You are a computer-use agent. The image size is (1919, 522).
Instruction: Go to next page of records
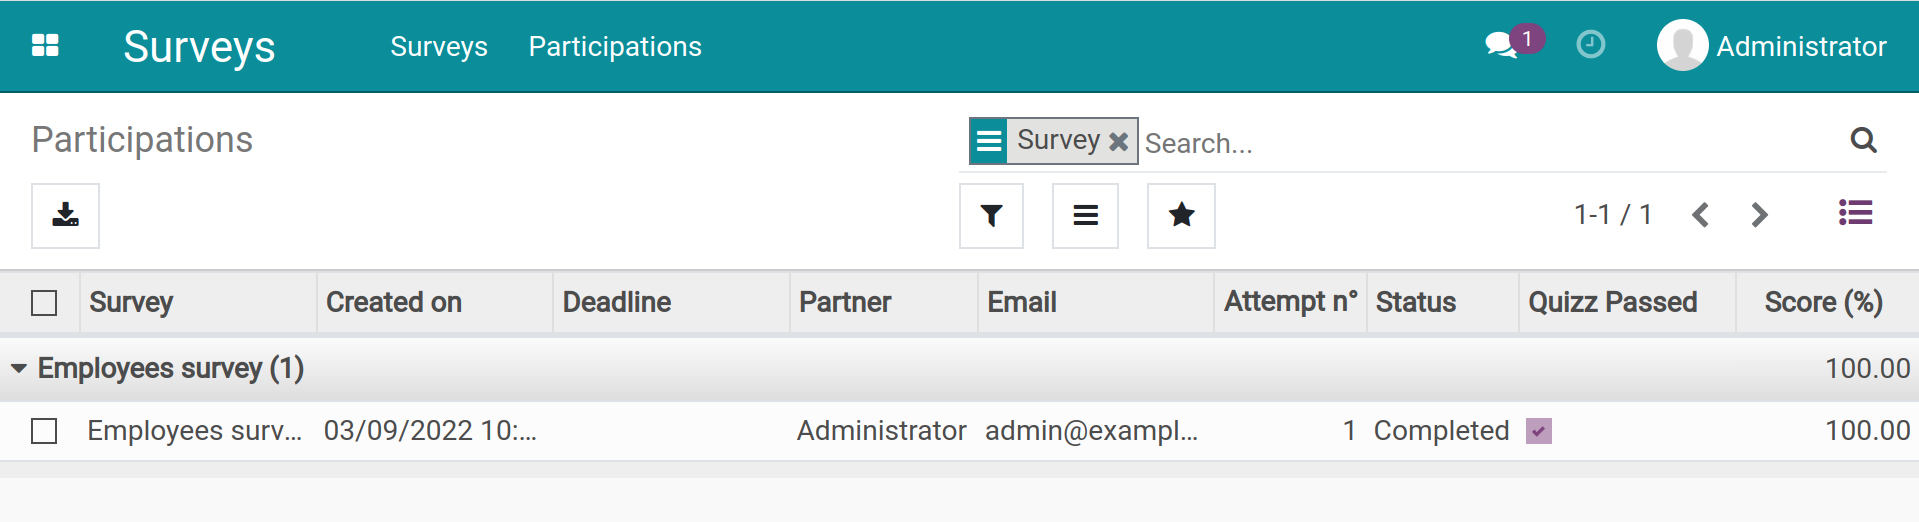click(x=1759, y=215)
